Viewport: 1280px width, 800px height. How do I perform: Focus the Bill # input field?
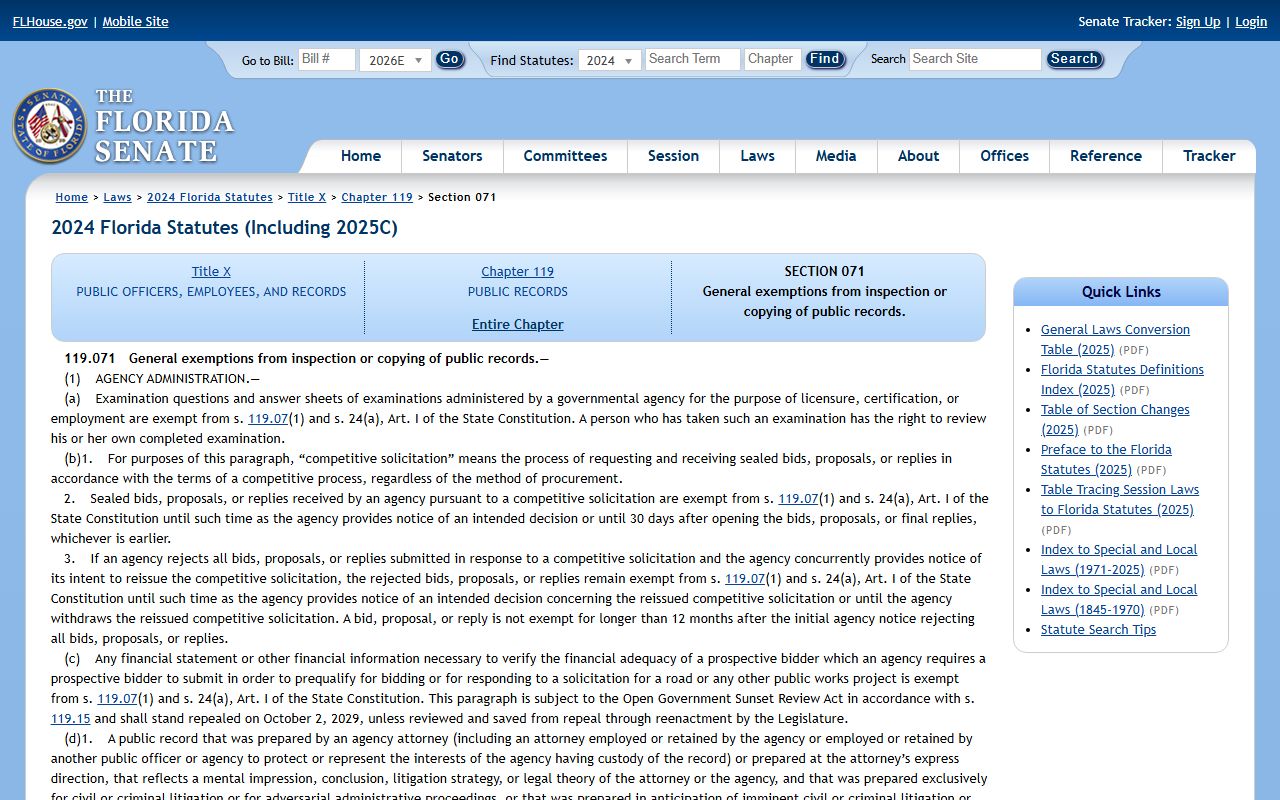pos(327,59)
